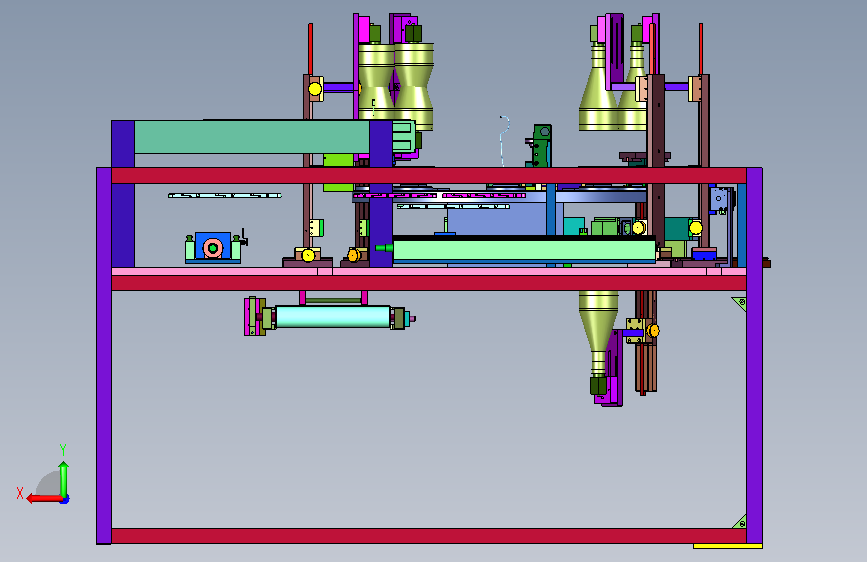Select the cone-shaped part hanging below the table
The width and height of the screenshot is (867, 562).
coord(598,332)
